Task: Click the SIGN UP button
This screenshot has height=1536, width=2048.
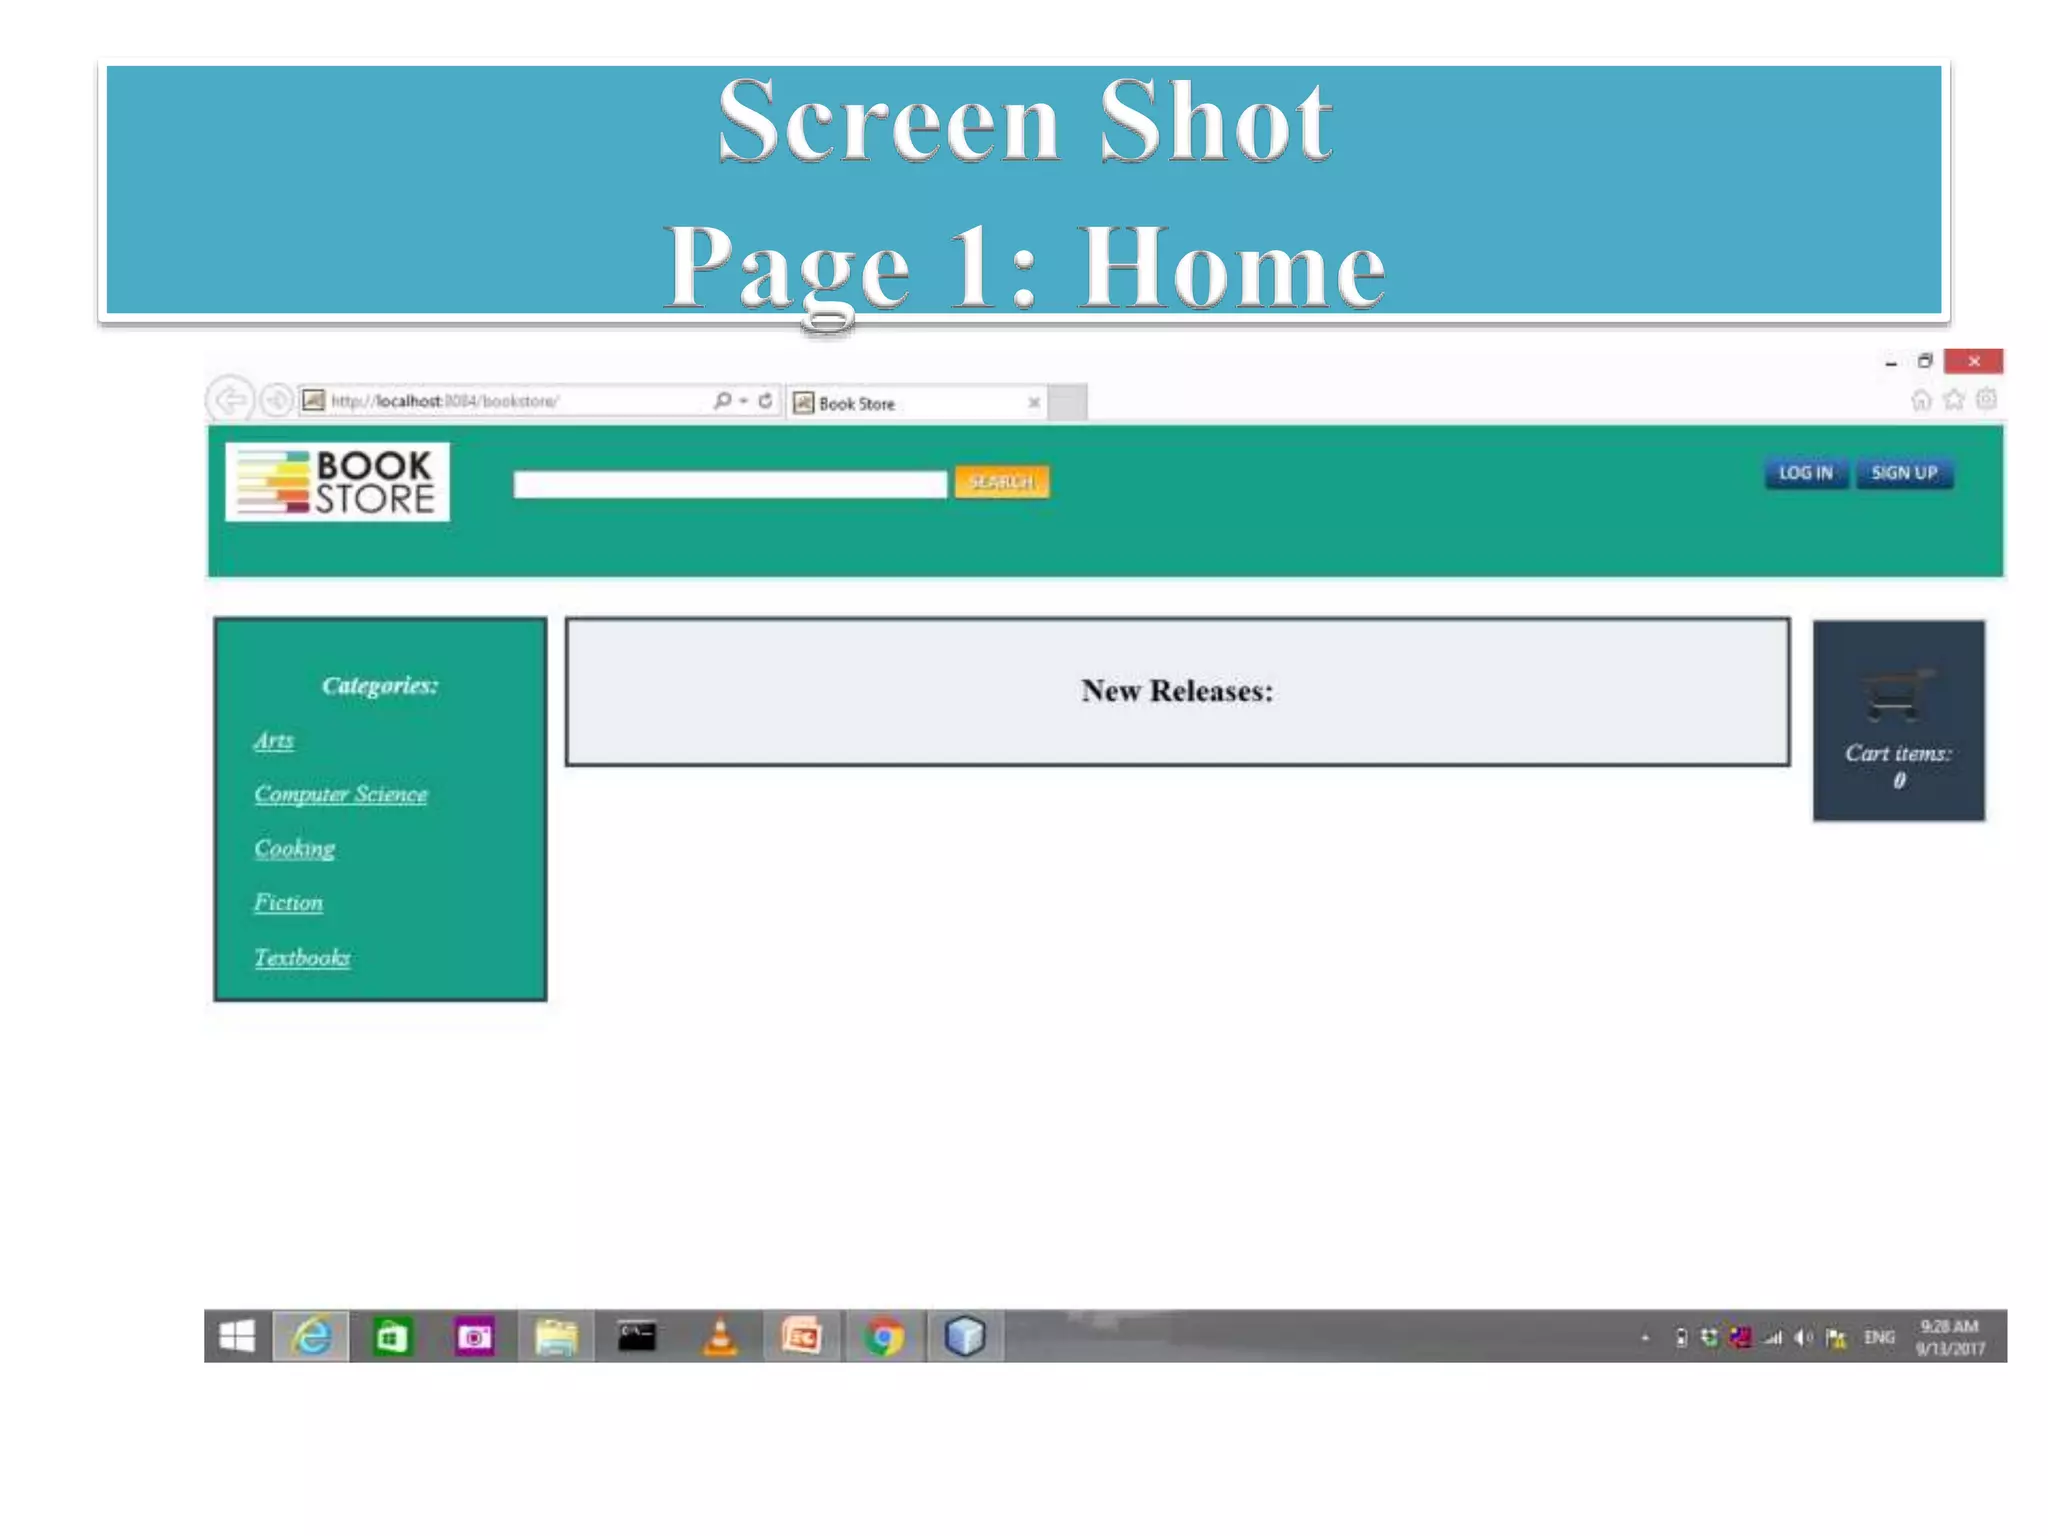Action: (1904, 473)
